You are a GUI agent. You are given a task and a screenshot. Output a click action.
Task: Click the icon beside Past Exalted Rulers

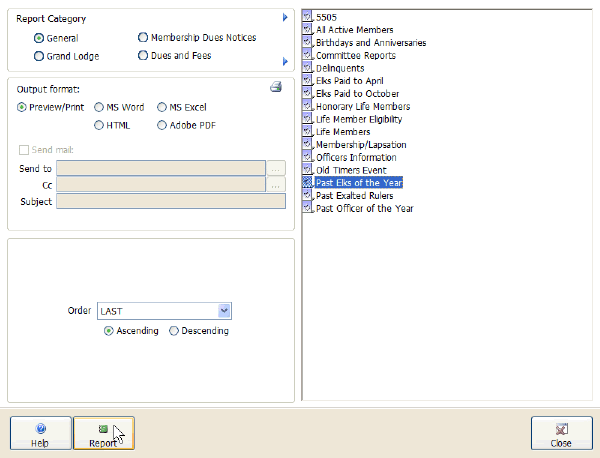tap(308, 196)
